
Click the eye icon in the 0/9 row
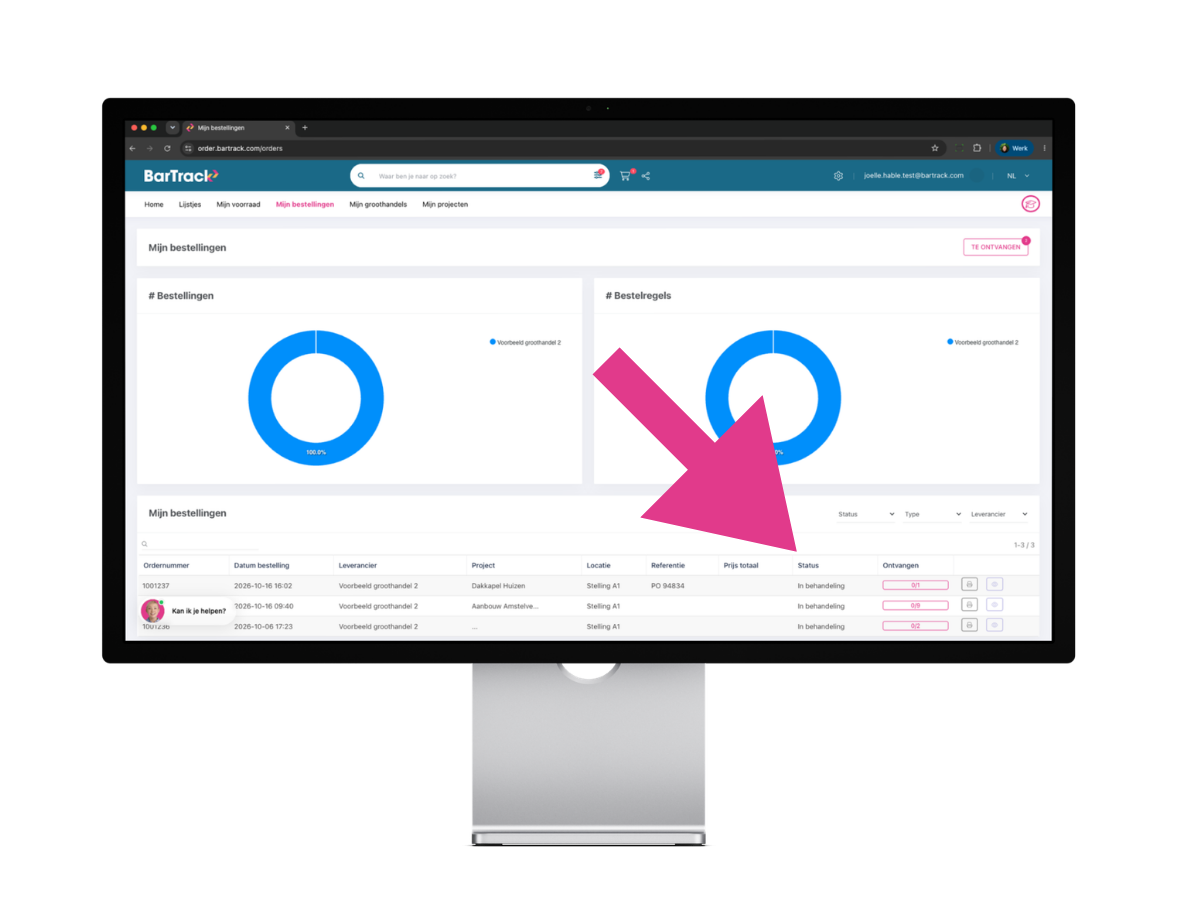pyautogui.click(x=994, y=604)
